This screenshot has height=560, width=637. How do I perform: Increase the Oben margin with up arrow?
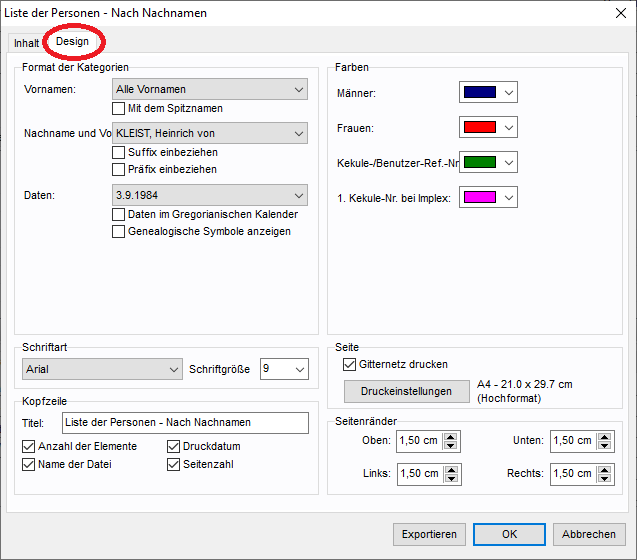(450, 436)
